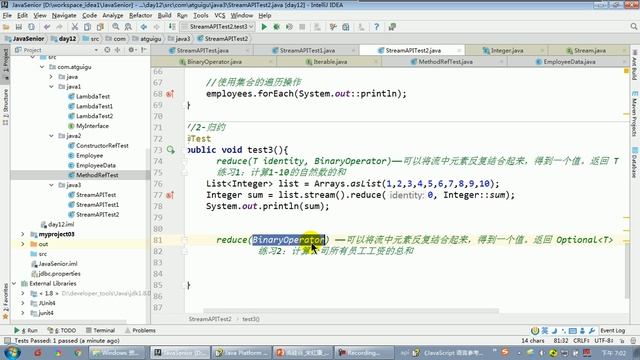Click UTF-8 encoding in status bar

pyautogui.click(x=603, y=340)
